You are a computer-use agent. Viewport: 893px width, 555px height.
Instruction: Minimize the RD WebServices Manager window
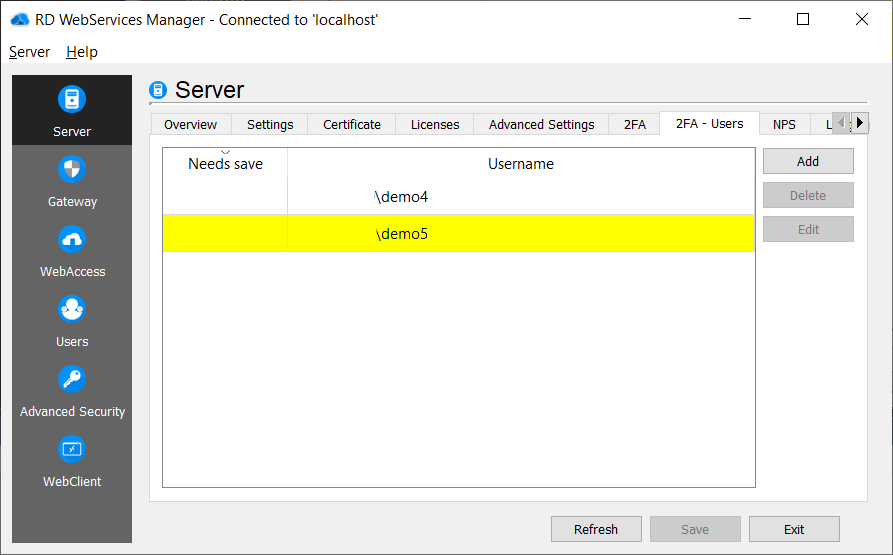[745, 19]
